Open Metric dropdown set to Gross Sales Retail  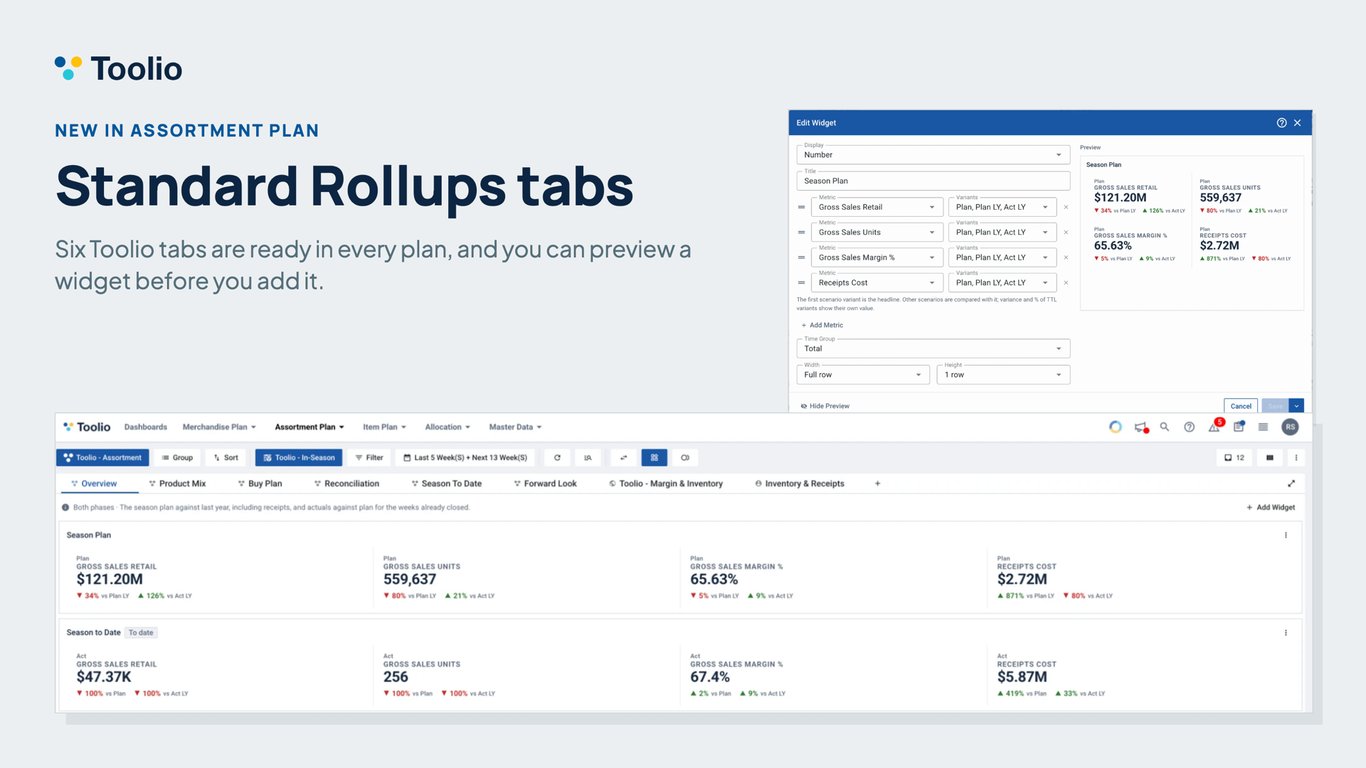coord(876,207)
